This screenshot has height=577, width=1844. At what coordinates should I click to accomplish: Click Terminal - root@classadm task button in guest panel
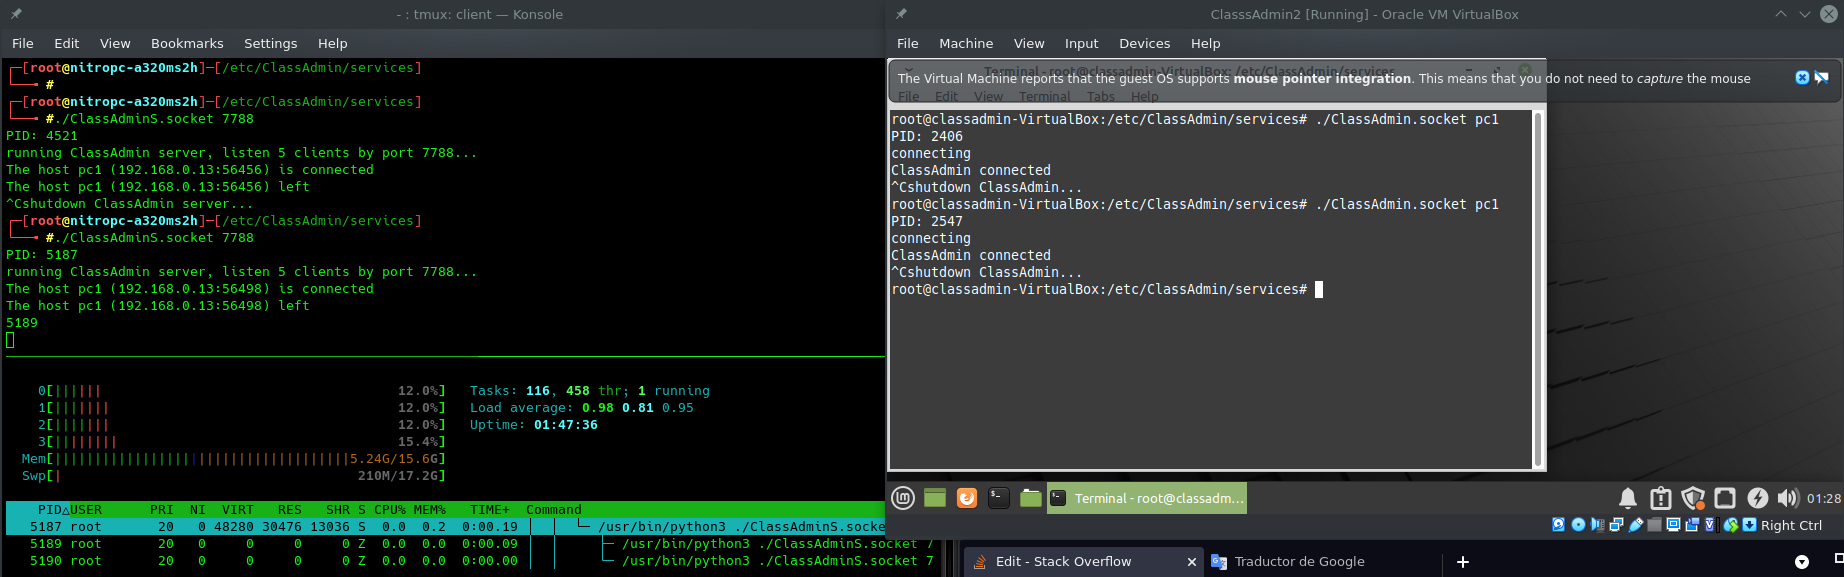pyautogui.click(x=1147, y=498)
